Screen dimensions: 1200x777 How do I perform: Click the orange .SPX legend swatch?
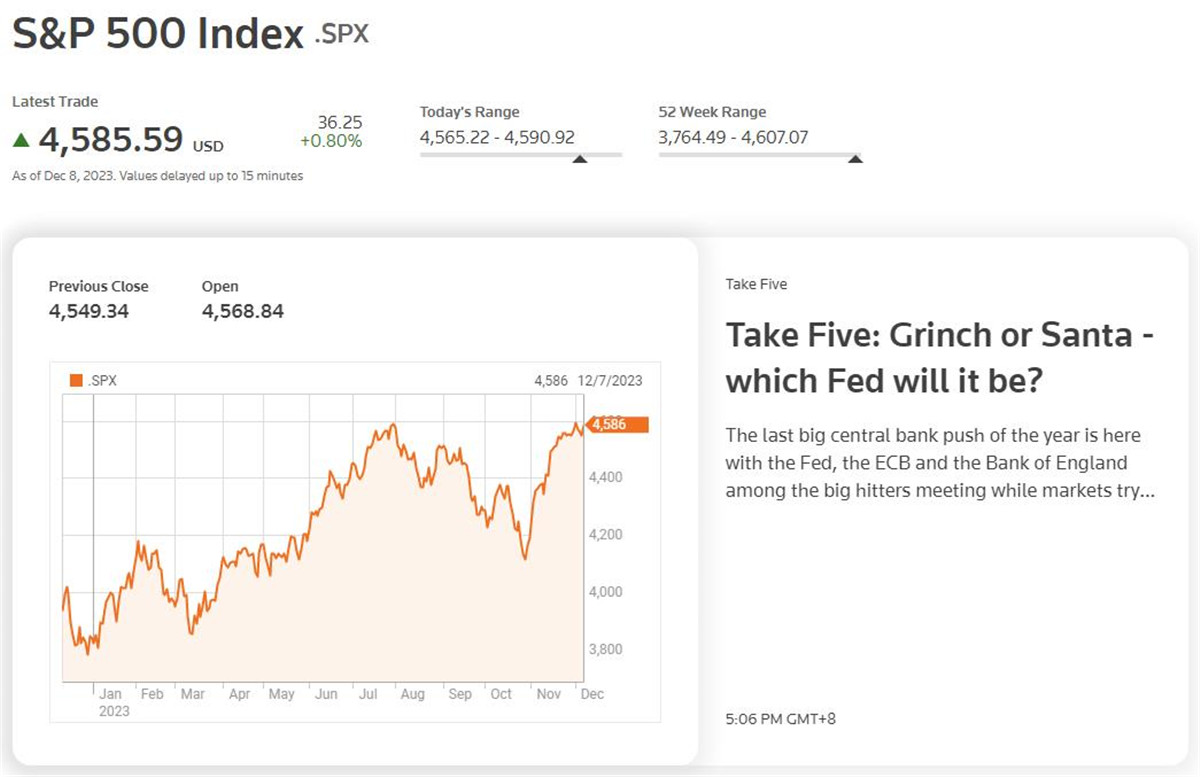click(x=76, y=380)
